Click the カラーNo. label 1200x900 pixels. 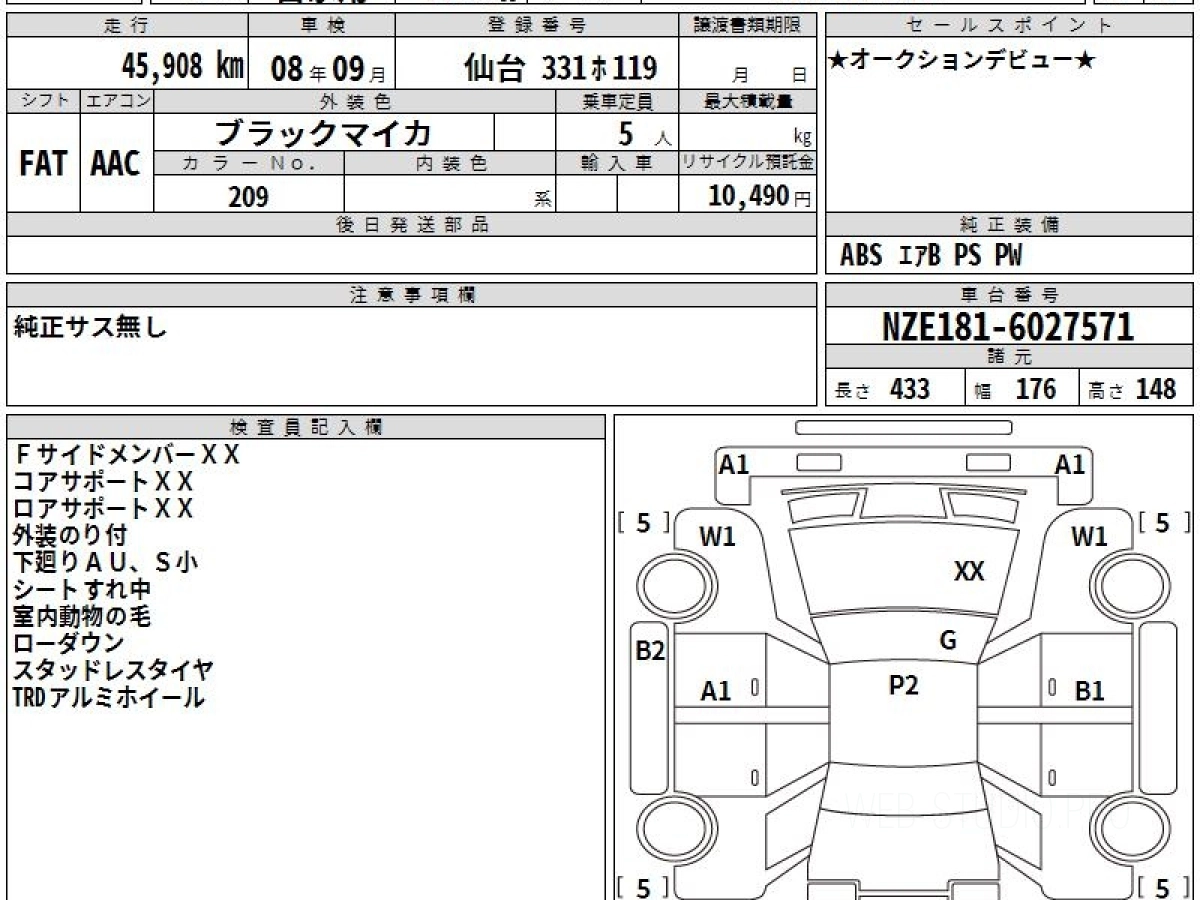coord(249,163)
